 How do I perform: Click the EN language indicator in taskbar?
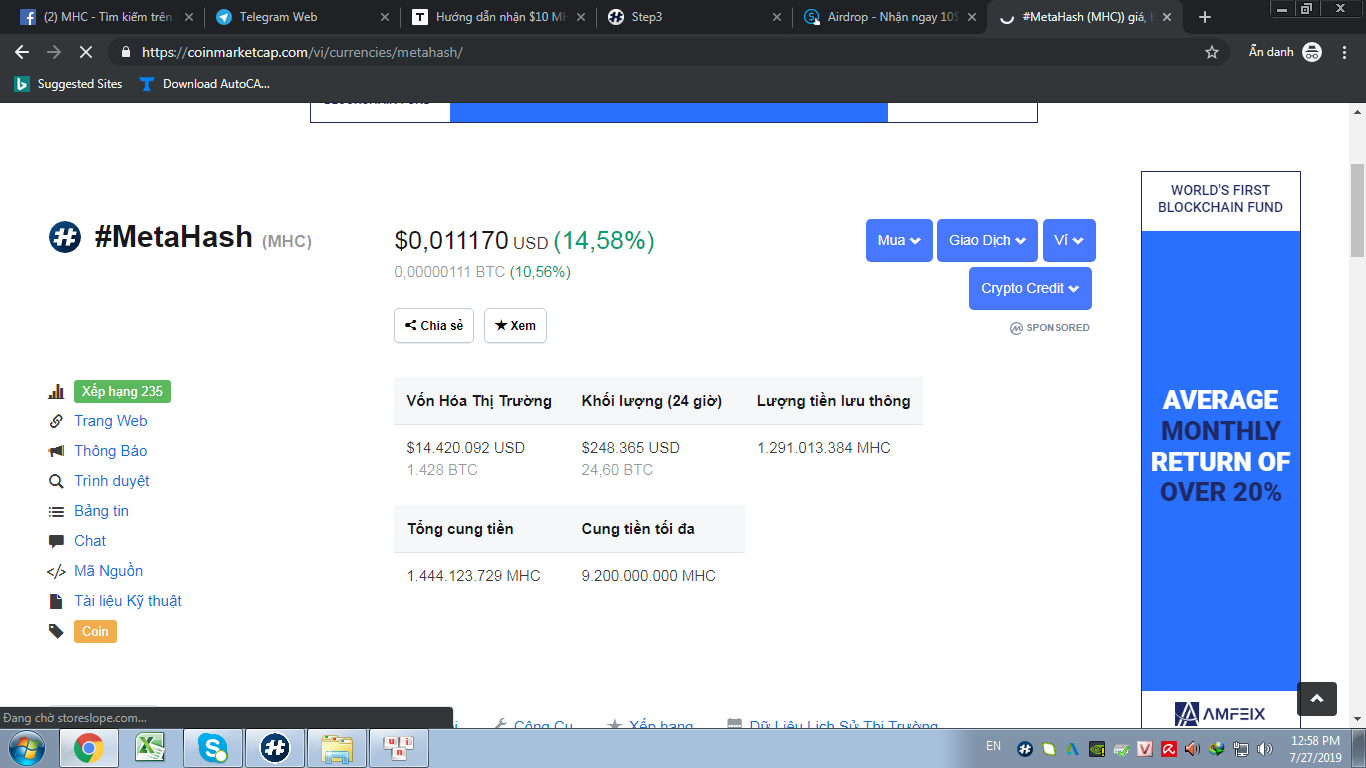click(993, 746)
